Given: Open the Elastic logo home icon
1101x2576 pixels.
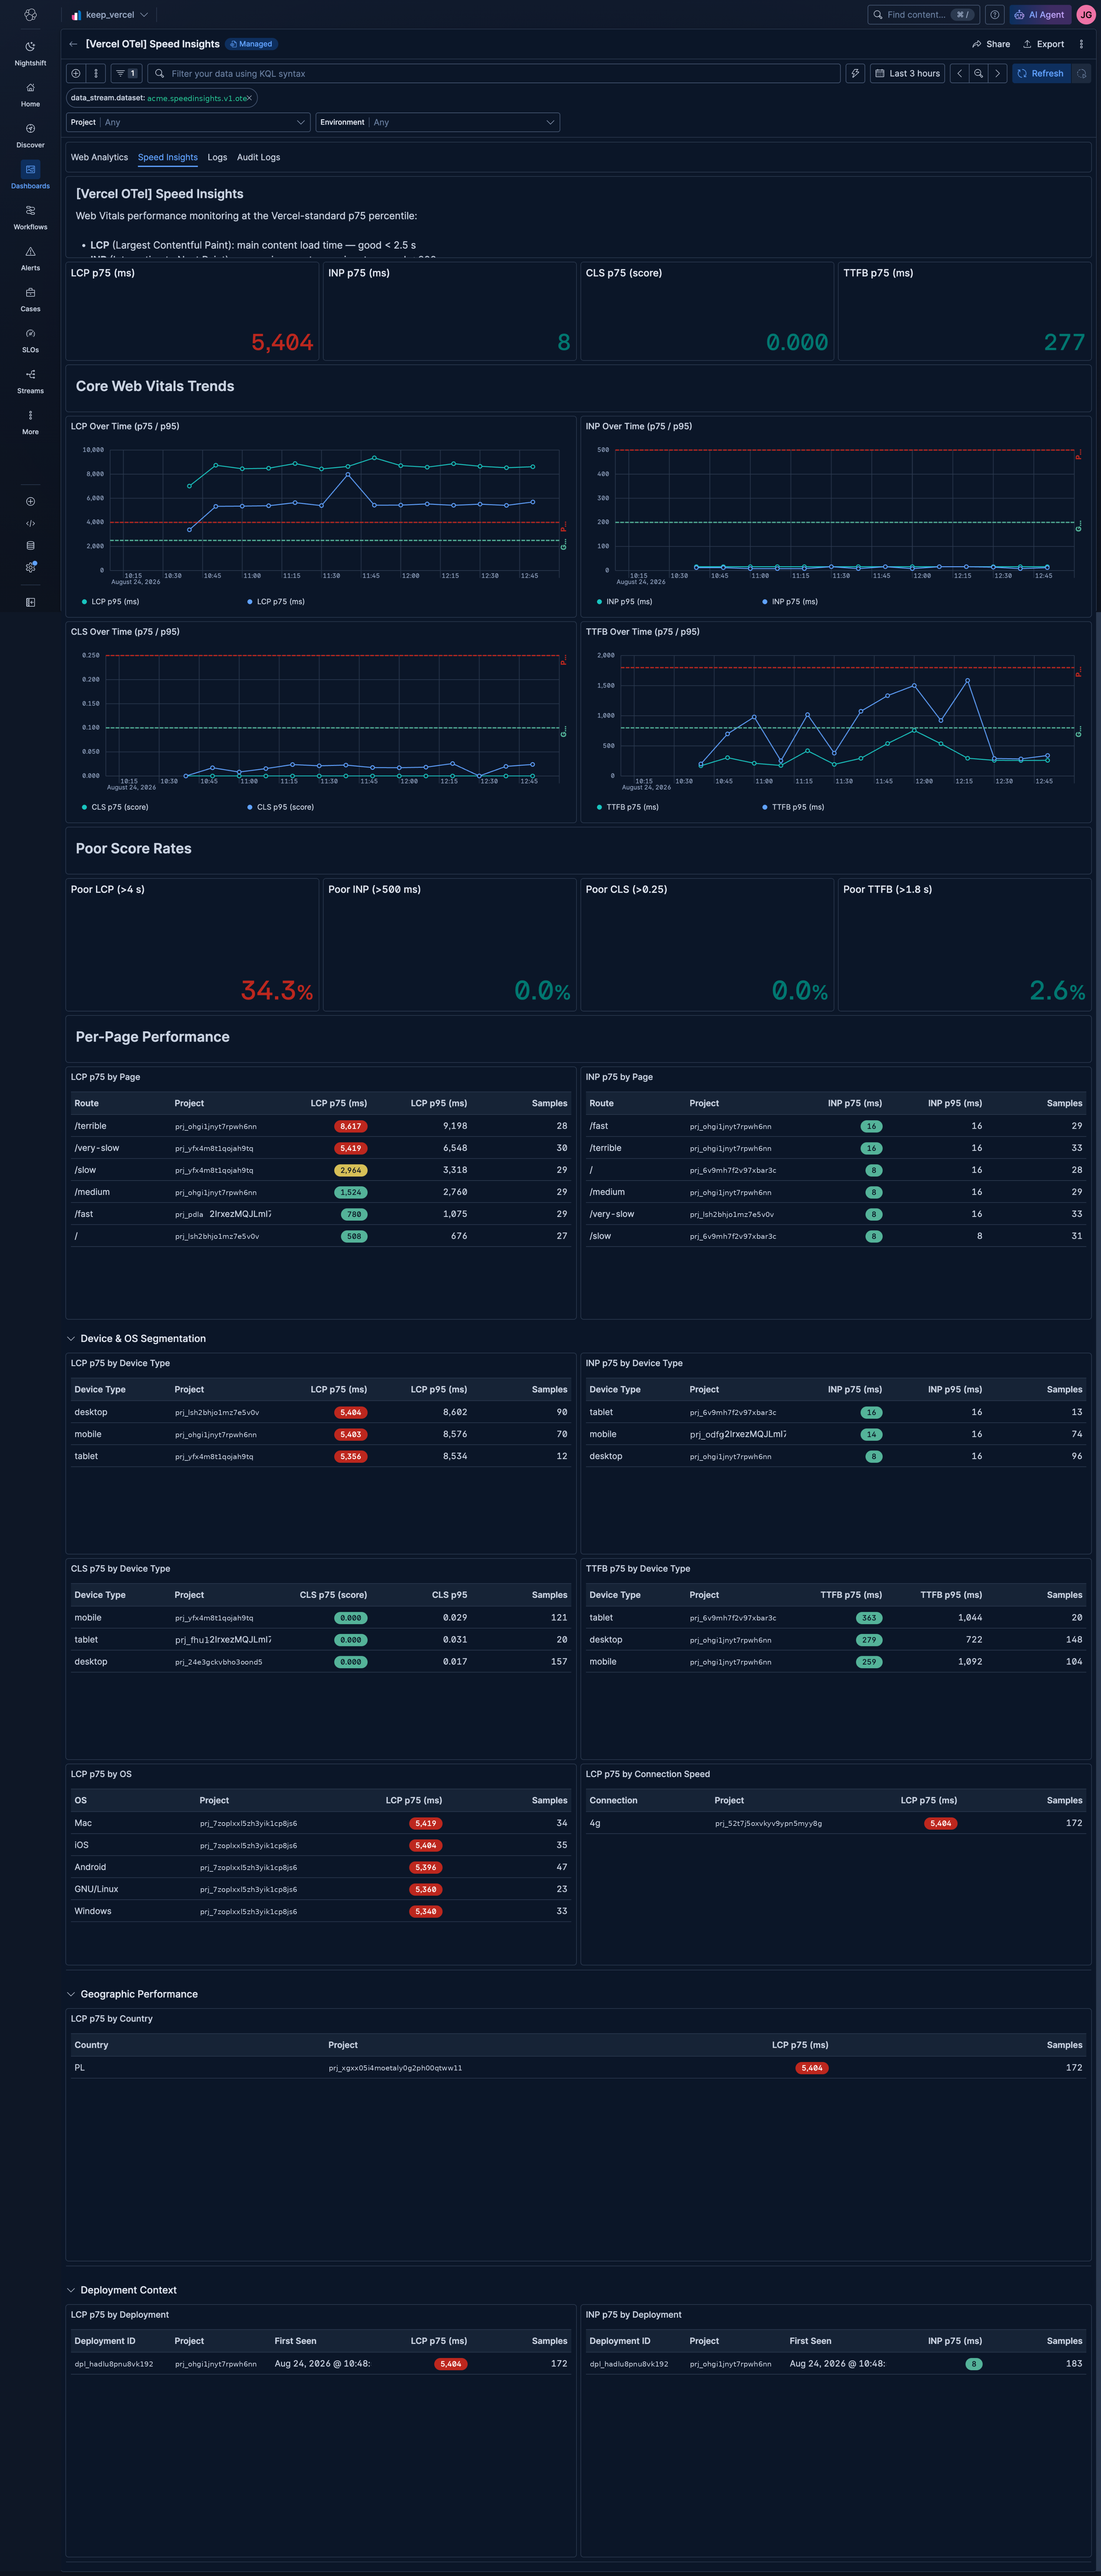Looking at the screenshot, I should (30, 15).
